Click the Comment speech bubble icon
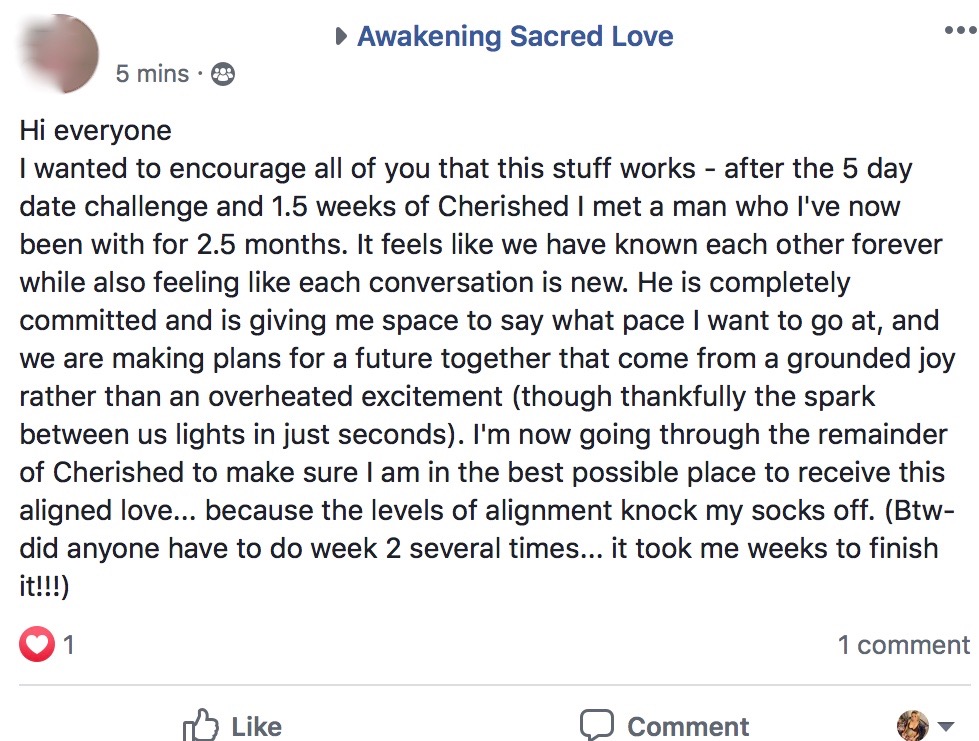Image resolution: width=979 pixels, height=741 pixels. 597,725
